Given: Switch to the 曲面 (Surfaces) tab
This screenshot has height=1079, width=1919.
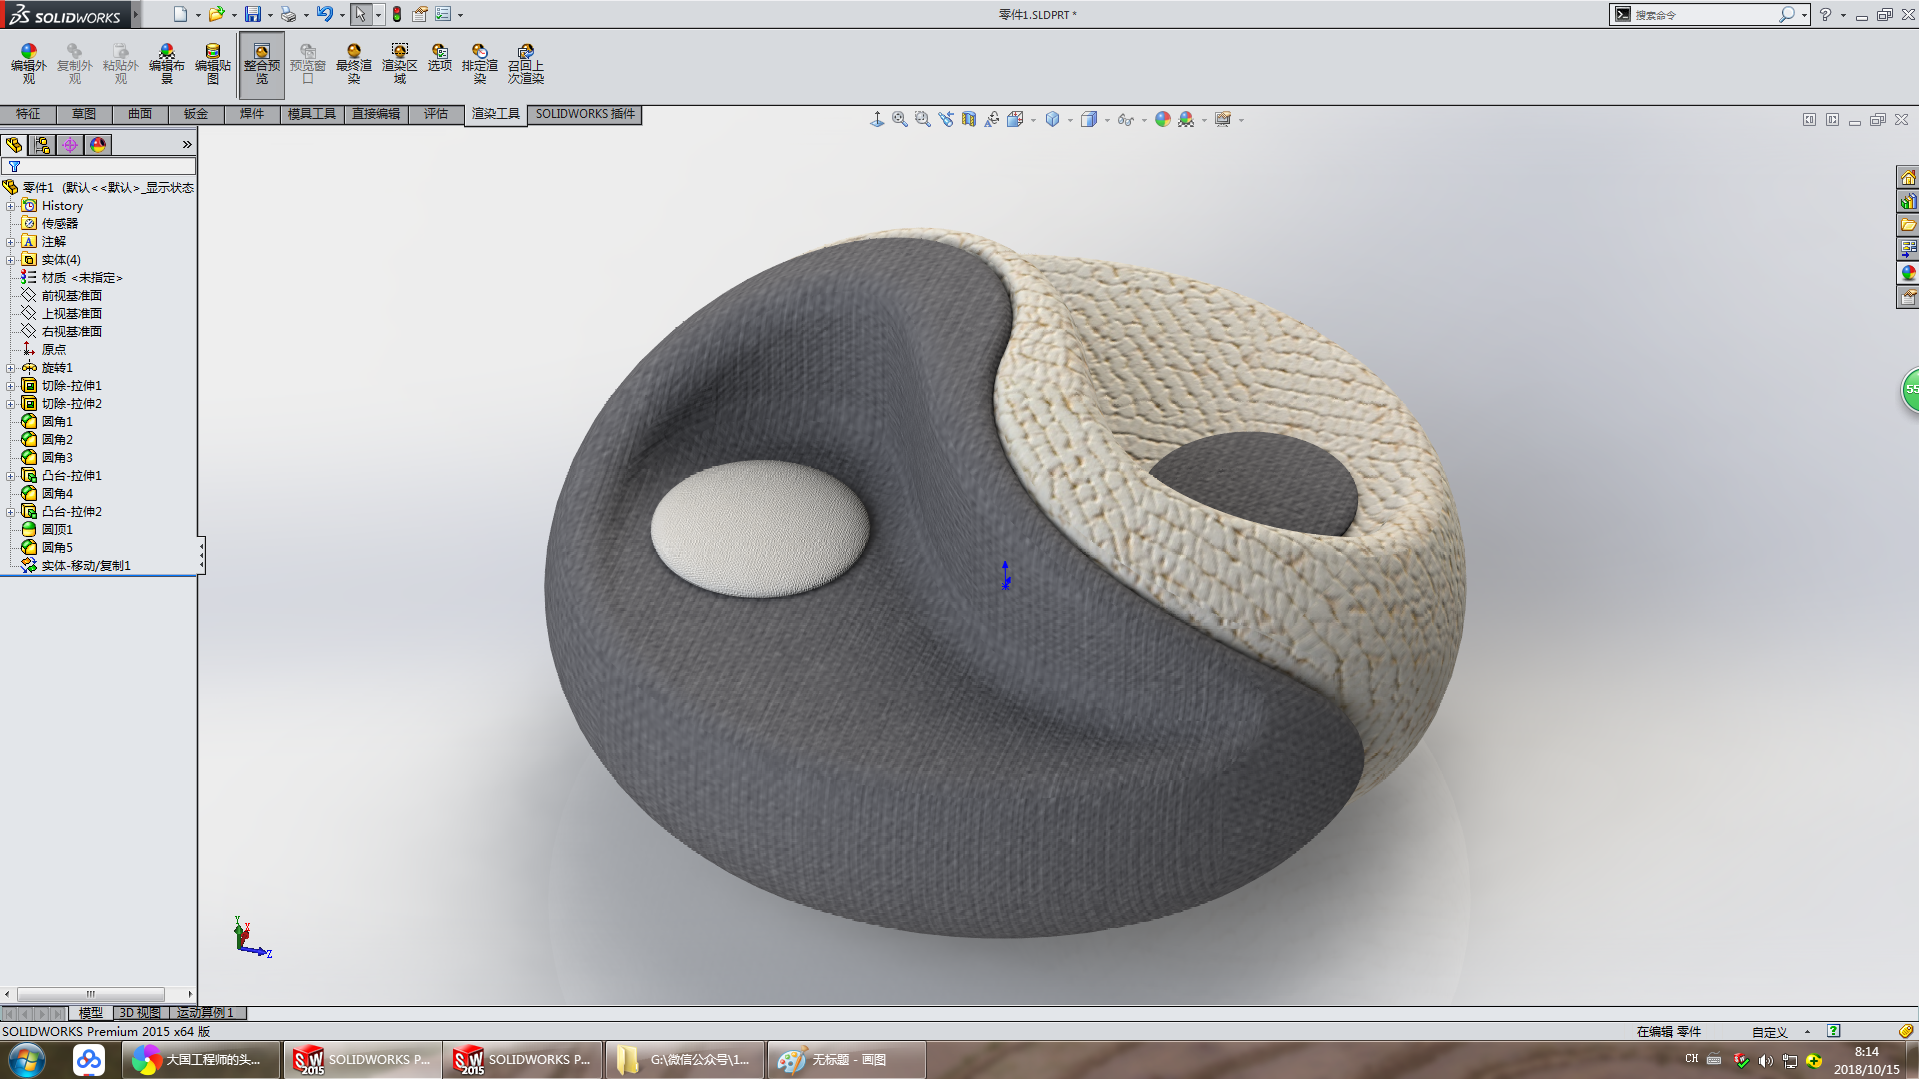Looking at the screenshot, I should coord(140,114).
